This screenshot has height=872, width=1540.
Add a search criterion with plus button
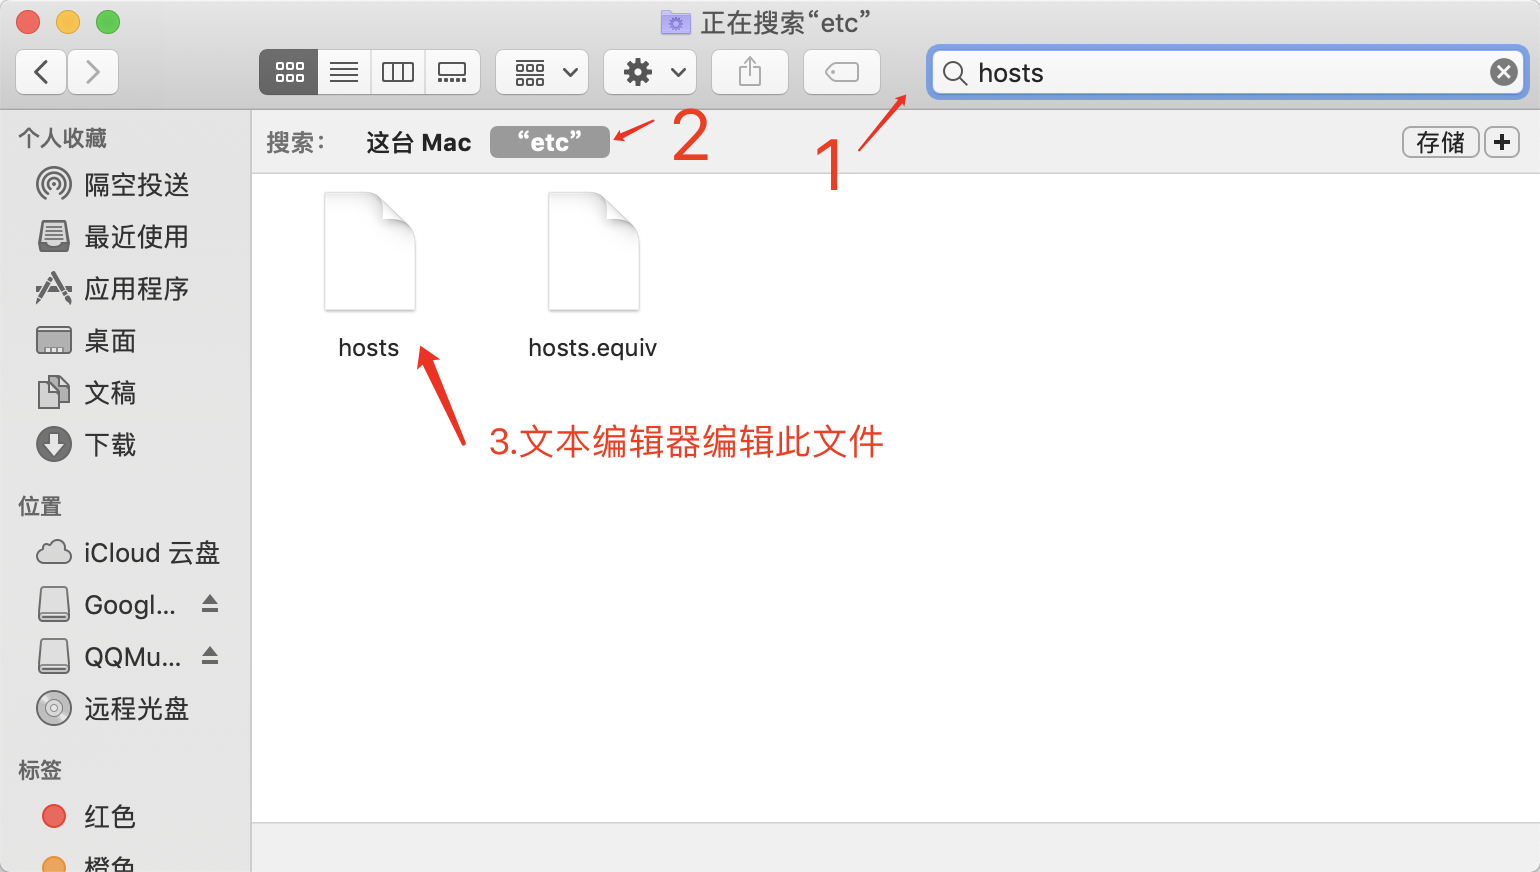[x=1501, y=142]
